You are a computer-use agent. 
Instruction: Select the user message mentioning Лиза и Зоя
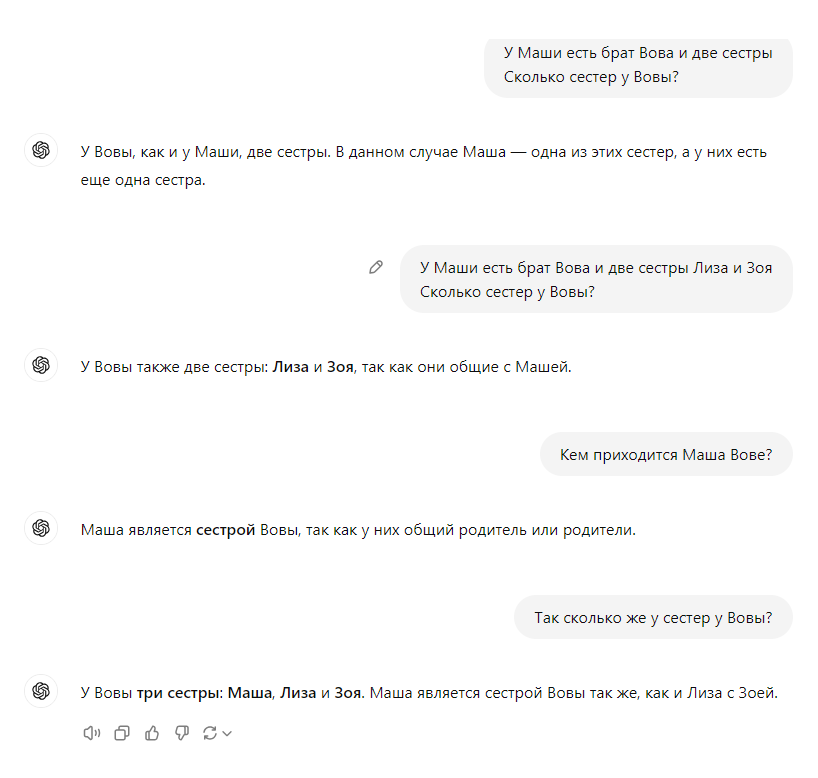click(x=596, y=279)
